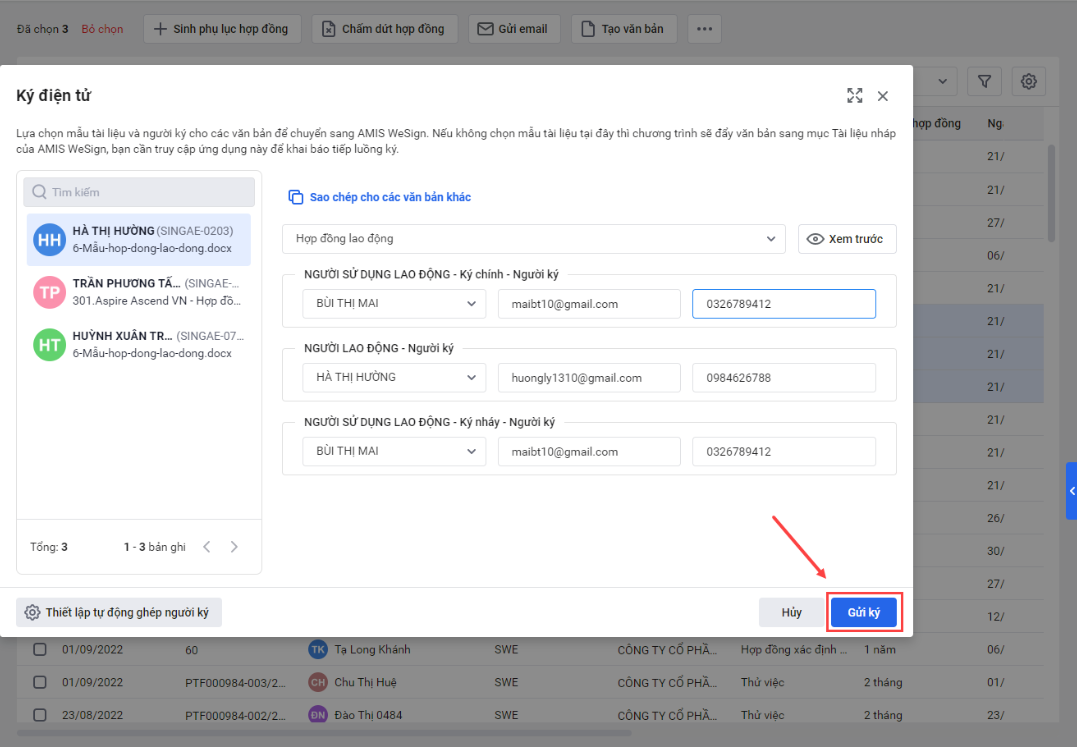
Task: Open the Hợp đồng lao động template dropdown
Action: pos(534,239)
